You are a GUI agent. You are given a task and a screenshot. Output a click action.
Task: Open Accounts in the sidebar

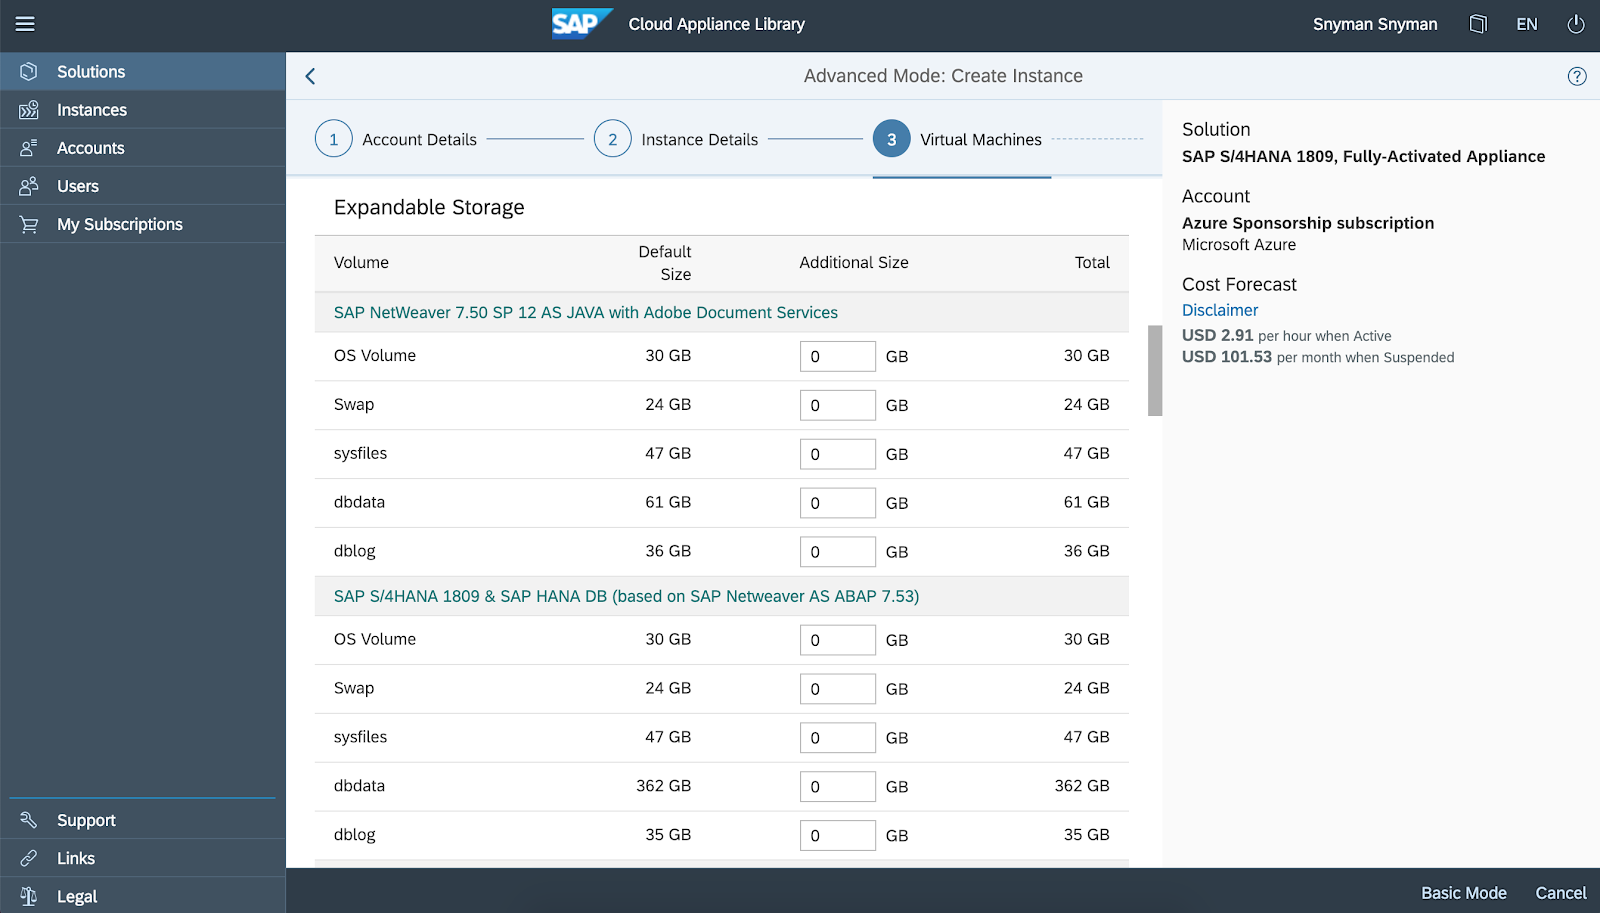point(143,148)
